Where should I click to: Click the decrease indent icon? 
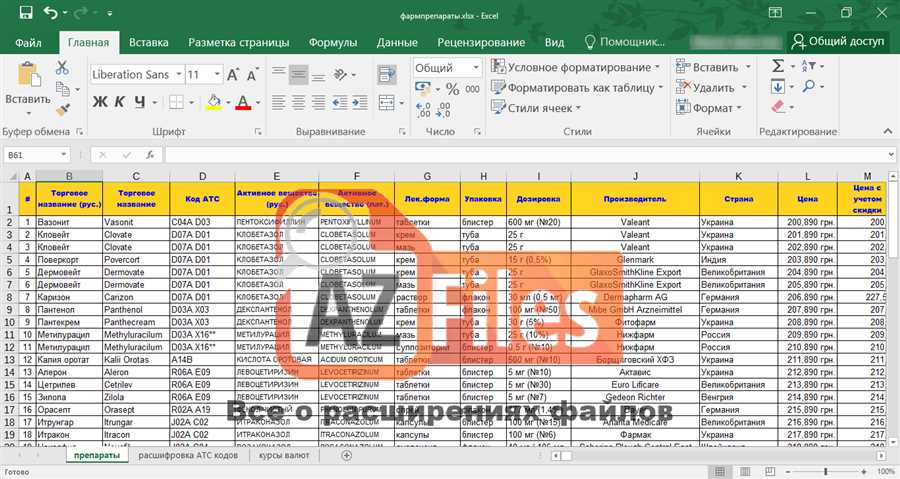340,102
